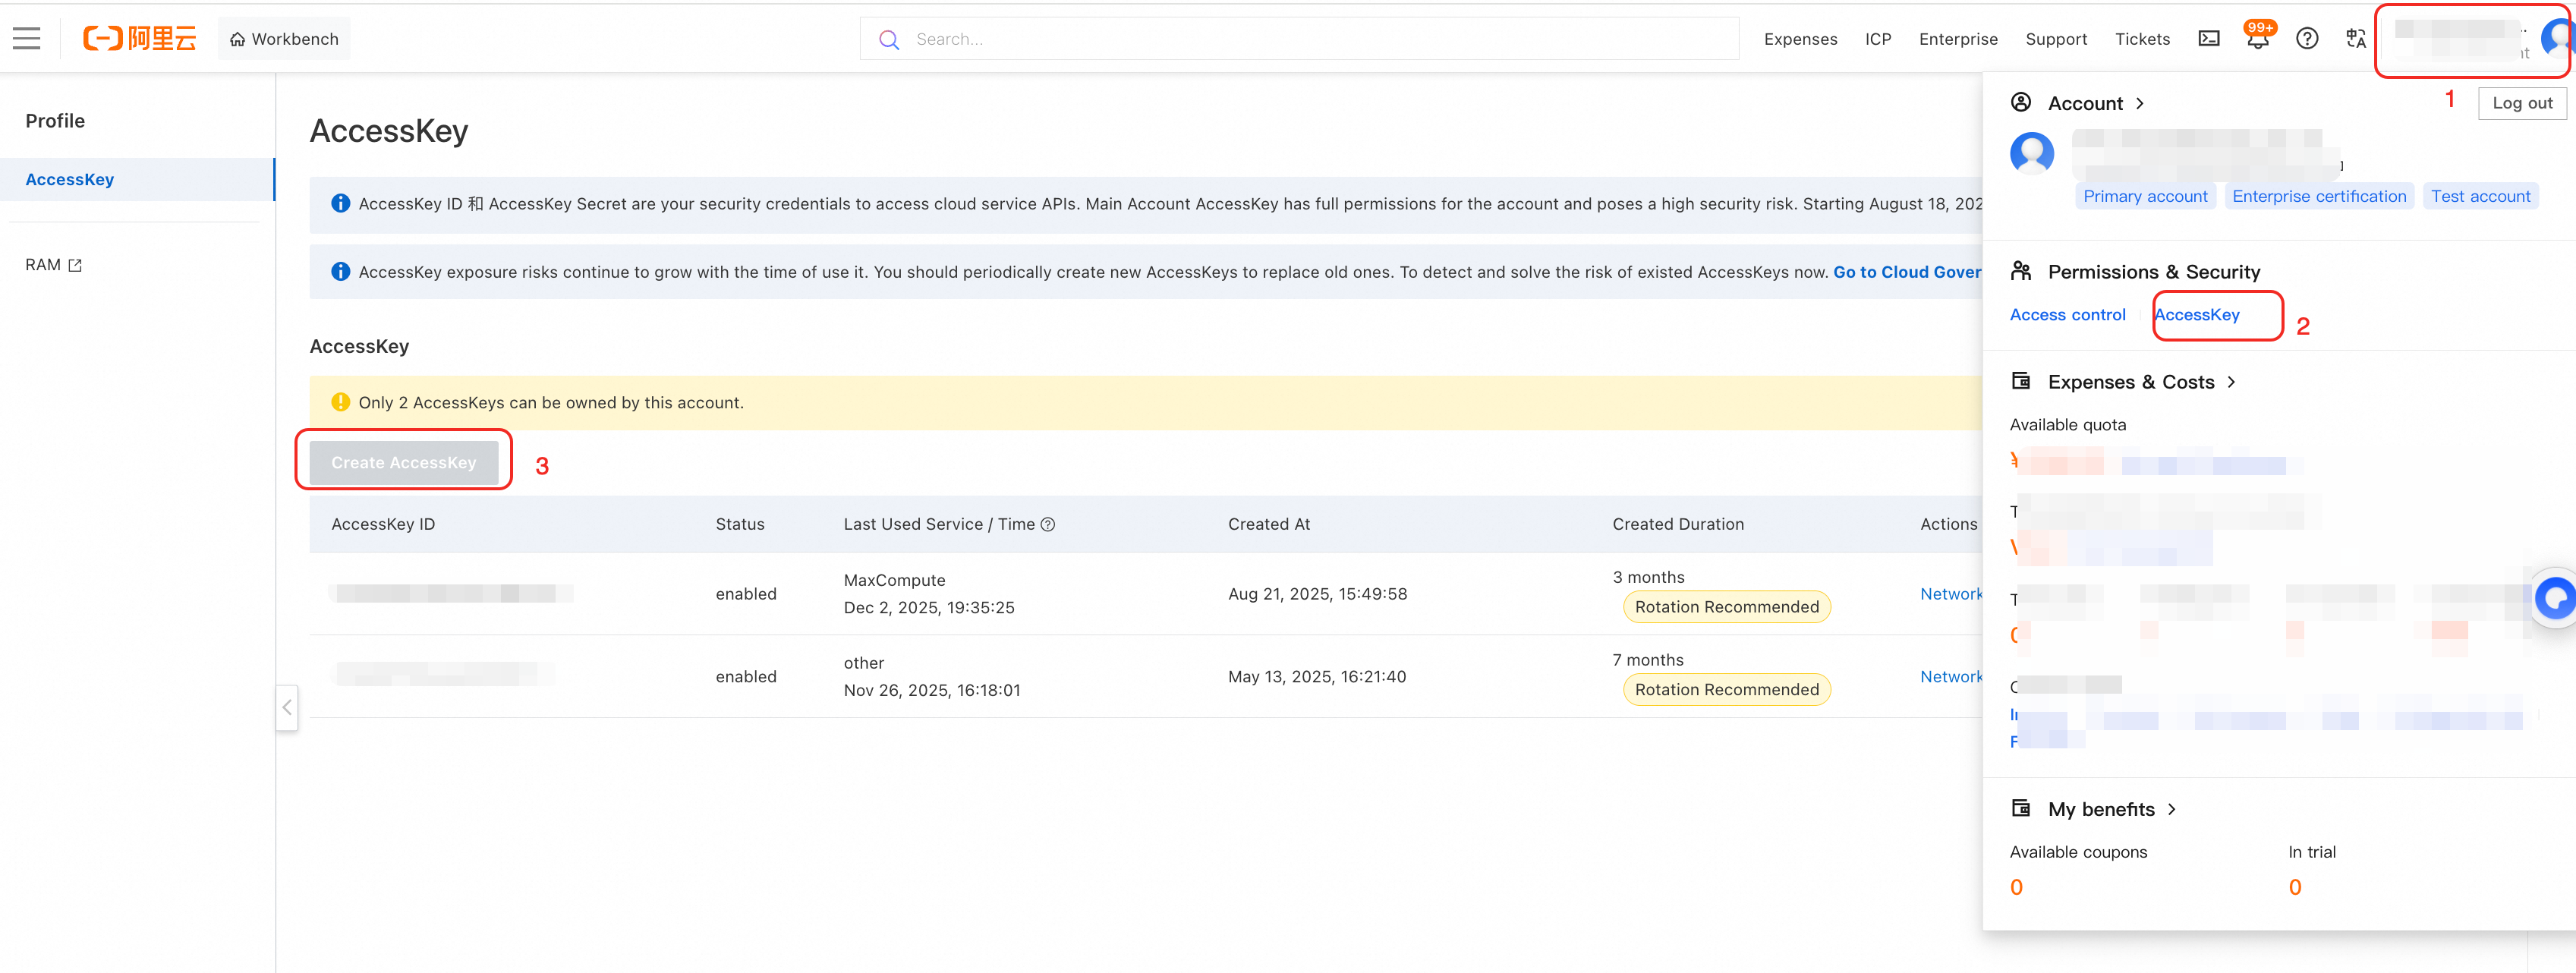Click the Test account tag
2576x973 pixels.
[x=2480, y=196]
